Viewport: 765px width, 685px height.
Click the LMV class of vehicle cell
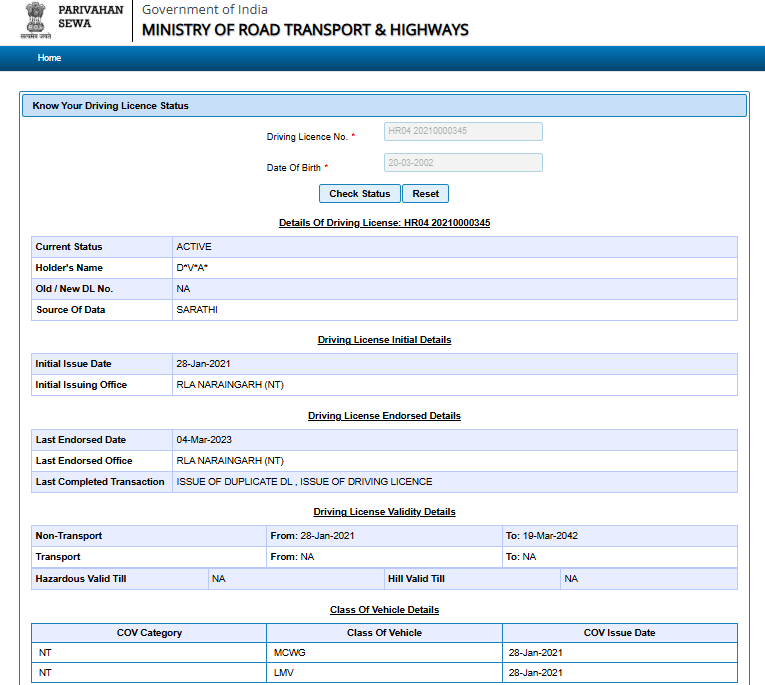[x=283, y=673]
